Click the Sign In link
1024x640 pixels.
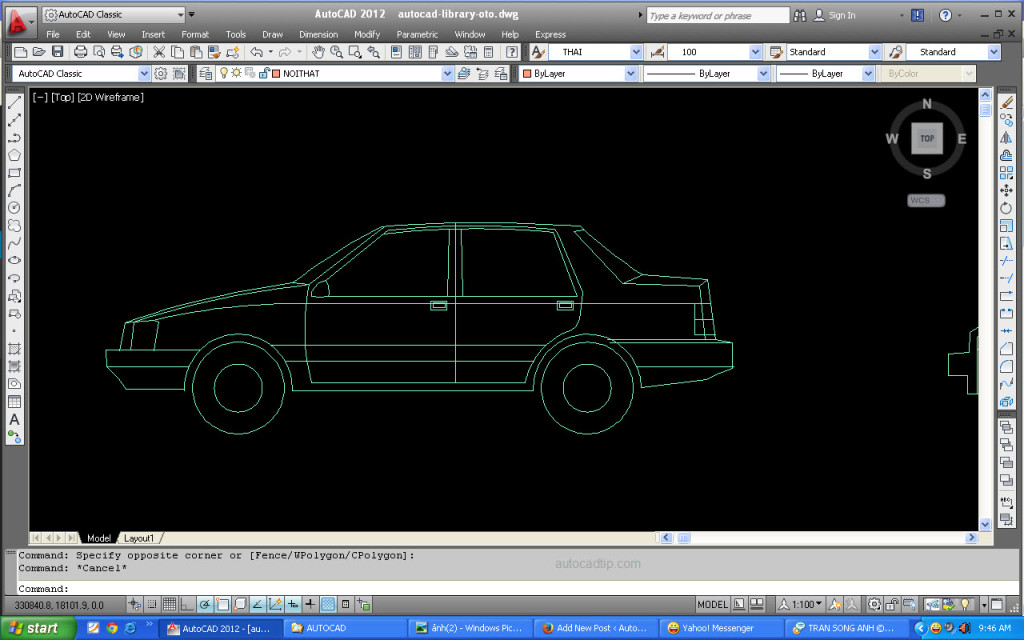[x=841, y=16]
